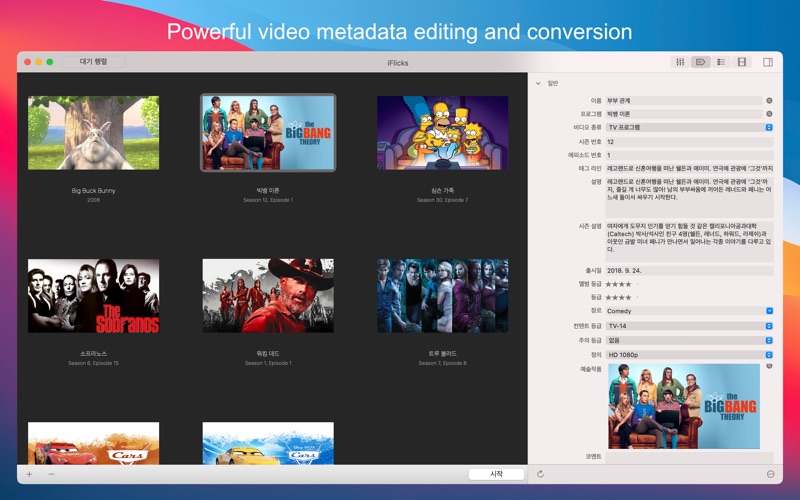800x500 pixels.
Task: Click the "Big Buck Bunny" title text
Action: click(x=93, y=190)
